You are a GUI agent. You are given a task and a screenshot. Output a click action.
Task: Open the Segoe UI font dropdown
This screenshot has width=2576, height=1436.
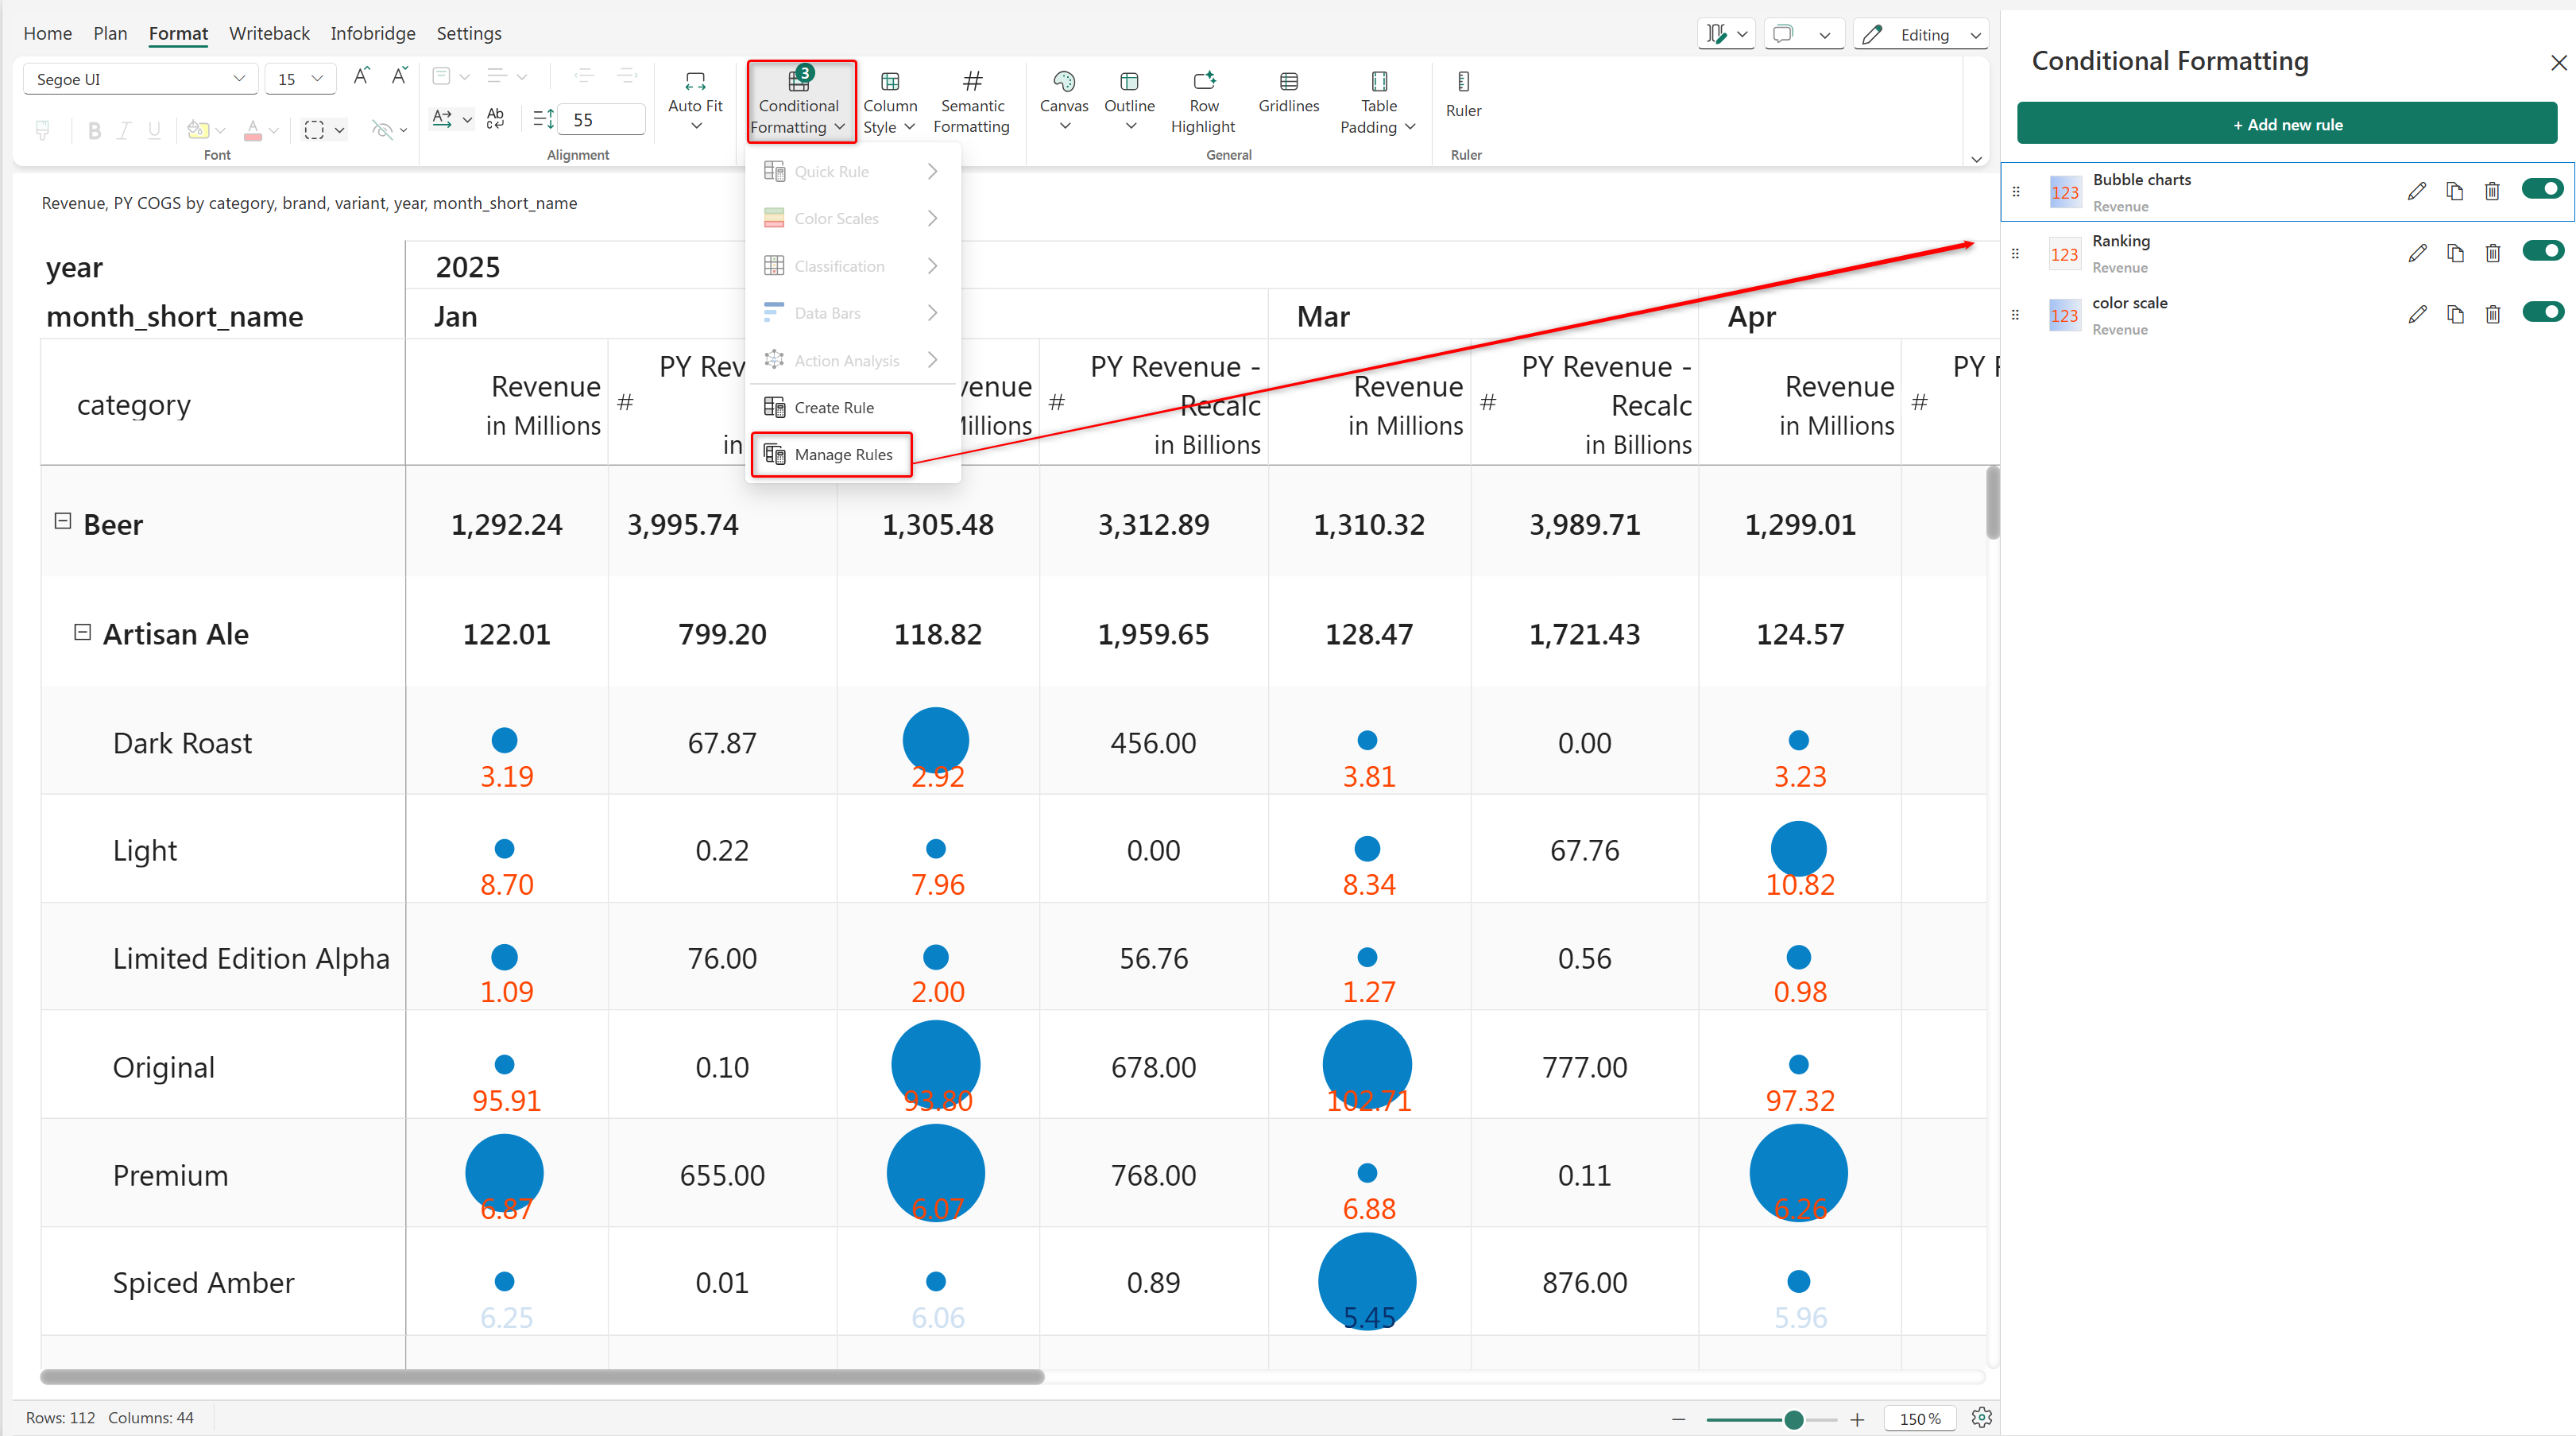pos(140,79)
